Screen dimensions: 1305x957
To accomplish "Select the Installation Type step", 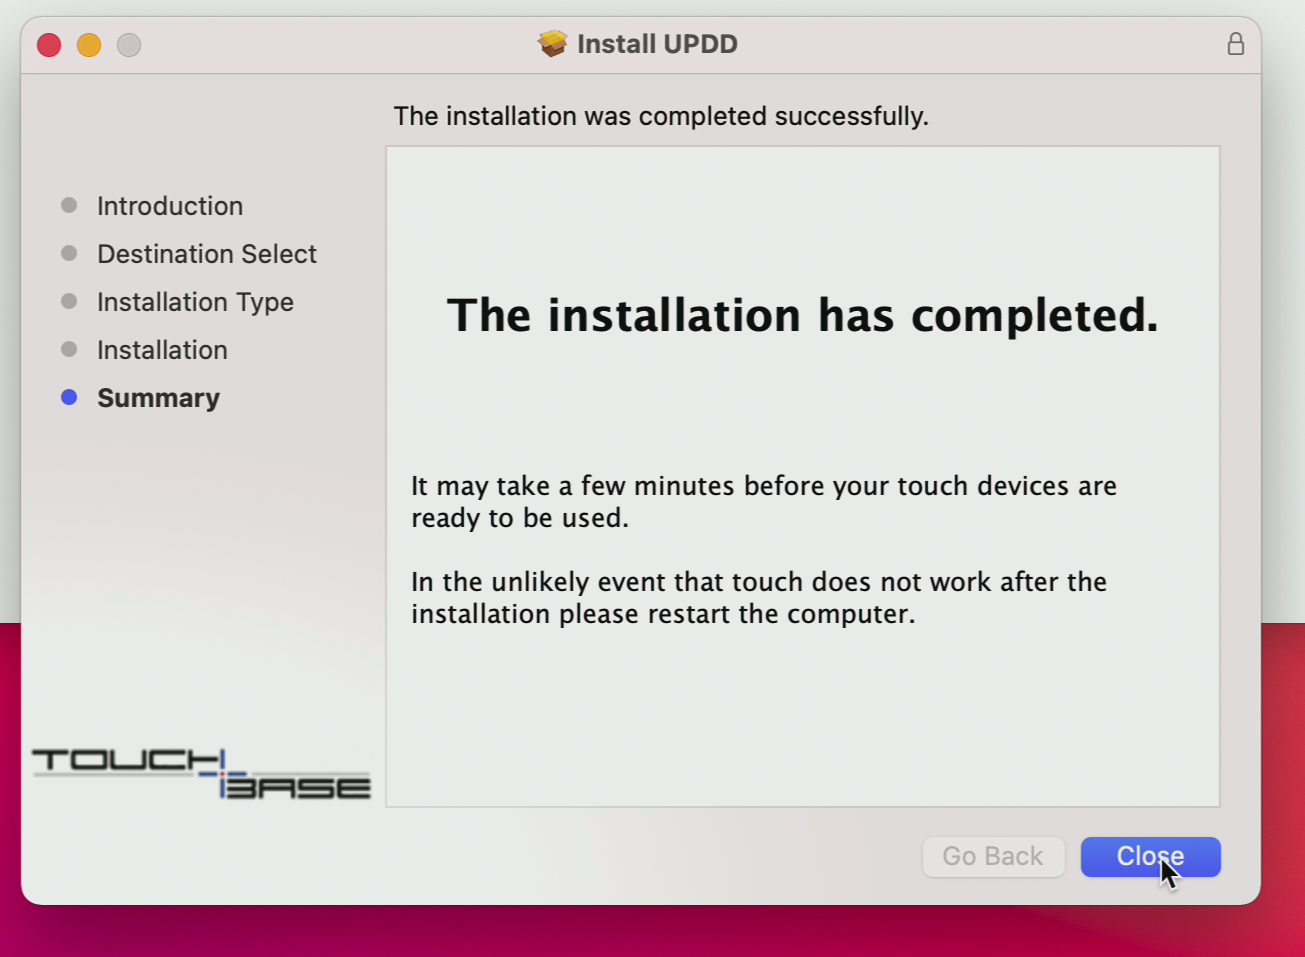I will pyautogui.click(x=195, y=302).
